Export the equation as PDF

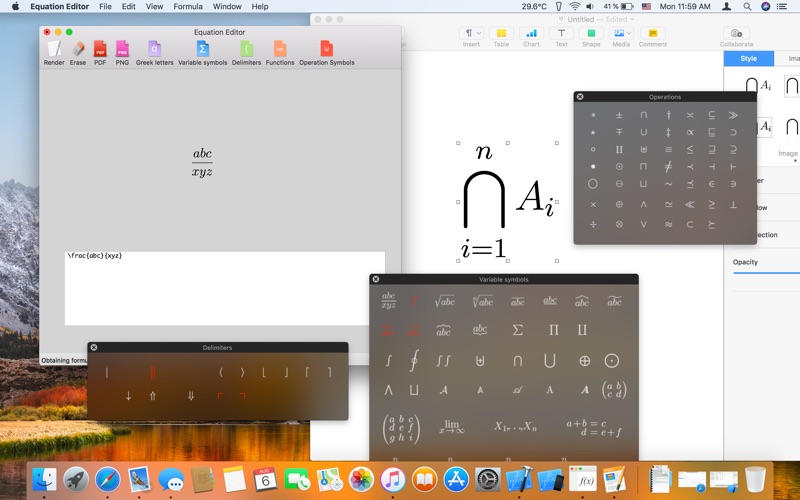click(100, 49)
